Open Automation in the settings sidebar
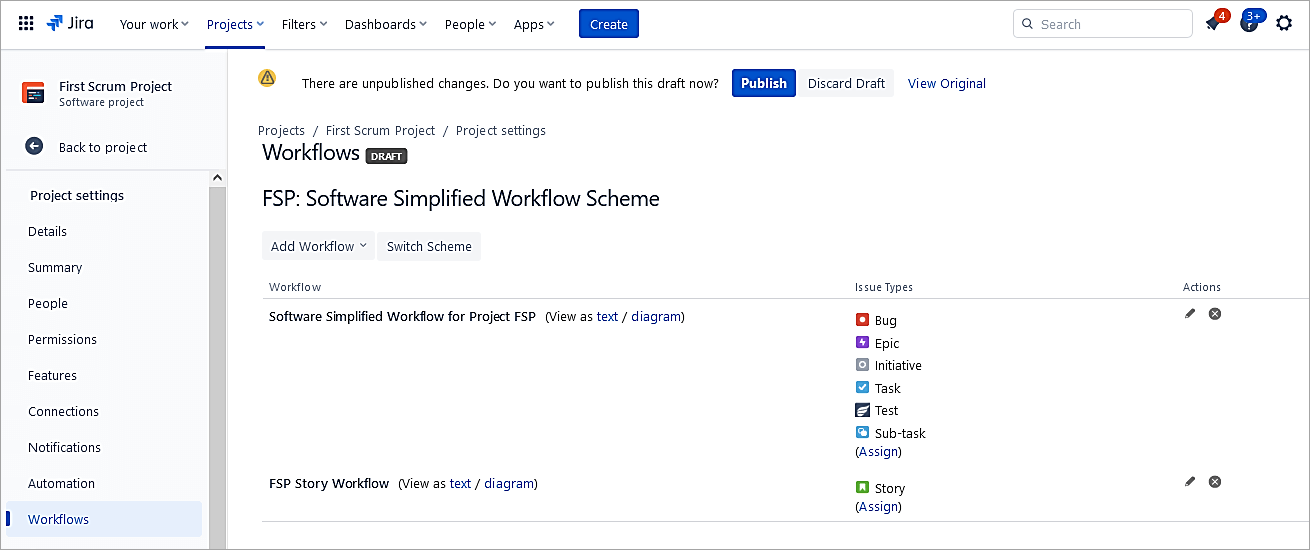Image resolution: width=1310 pixels, height=550 pixels. [x=61, y=483]
